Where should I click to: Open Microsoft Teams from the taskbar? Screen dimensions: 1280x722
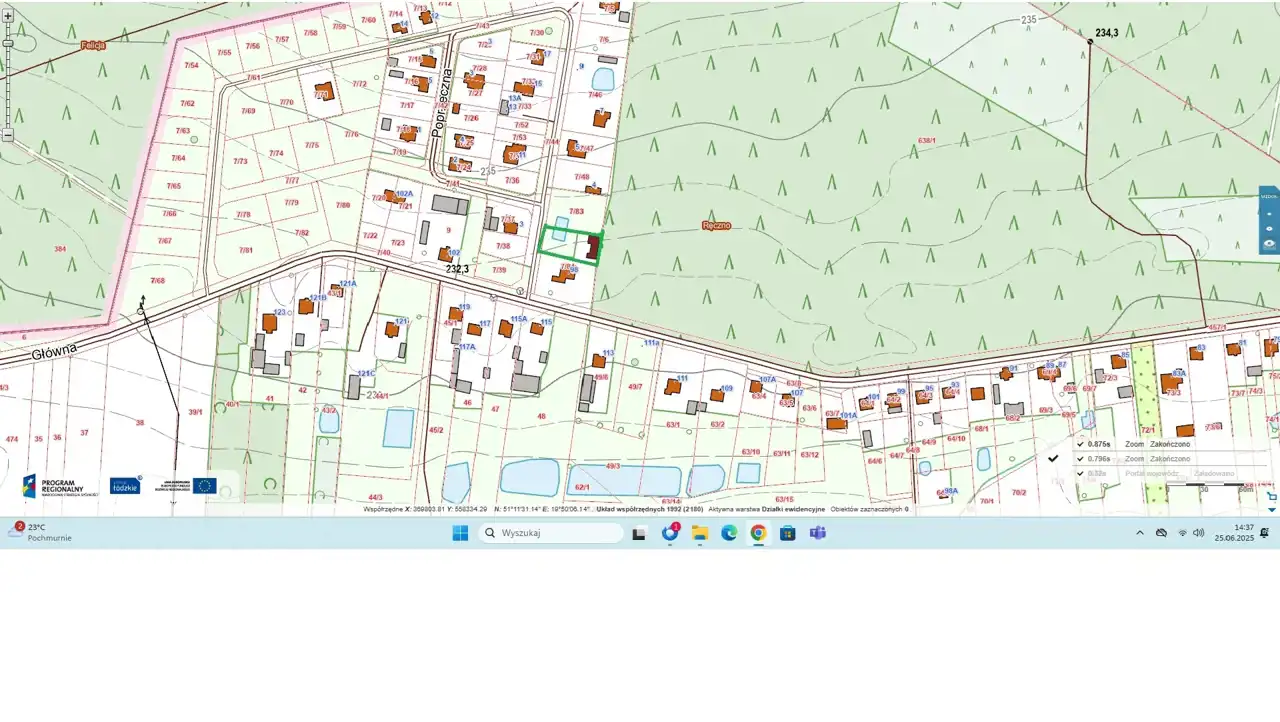[x=817, y=533]
